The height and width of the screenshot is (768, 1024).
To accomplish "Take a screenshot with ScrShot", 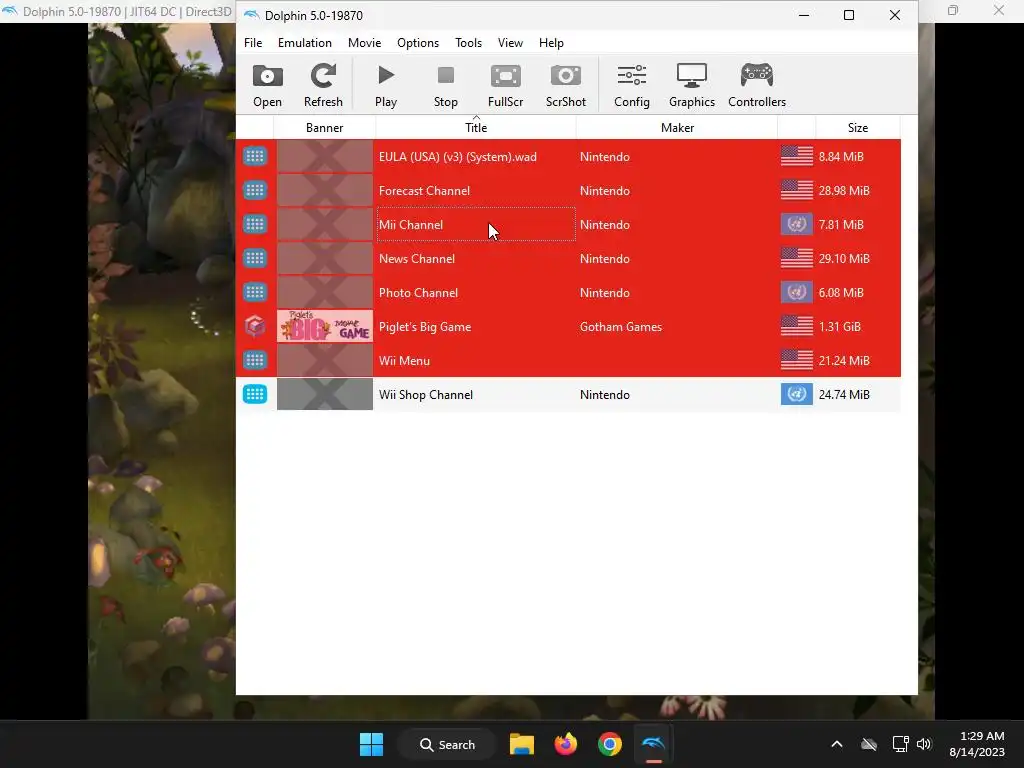I will tap(566, 86).
